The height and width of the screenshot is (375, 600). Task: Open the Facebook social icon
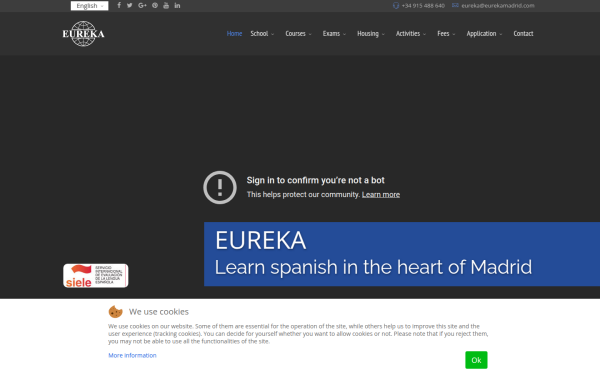[x=119, y=5]
